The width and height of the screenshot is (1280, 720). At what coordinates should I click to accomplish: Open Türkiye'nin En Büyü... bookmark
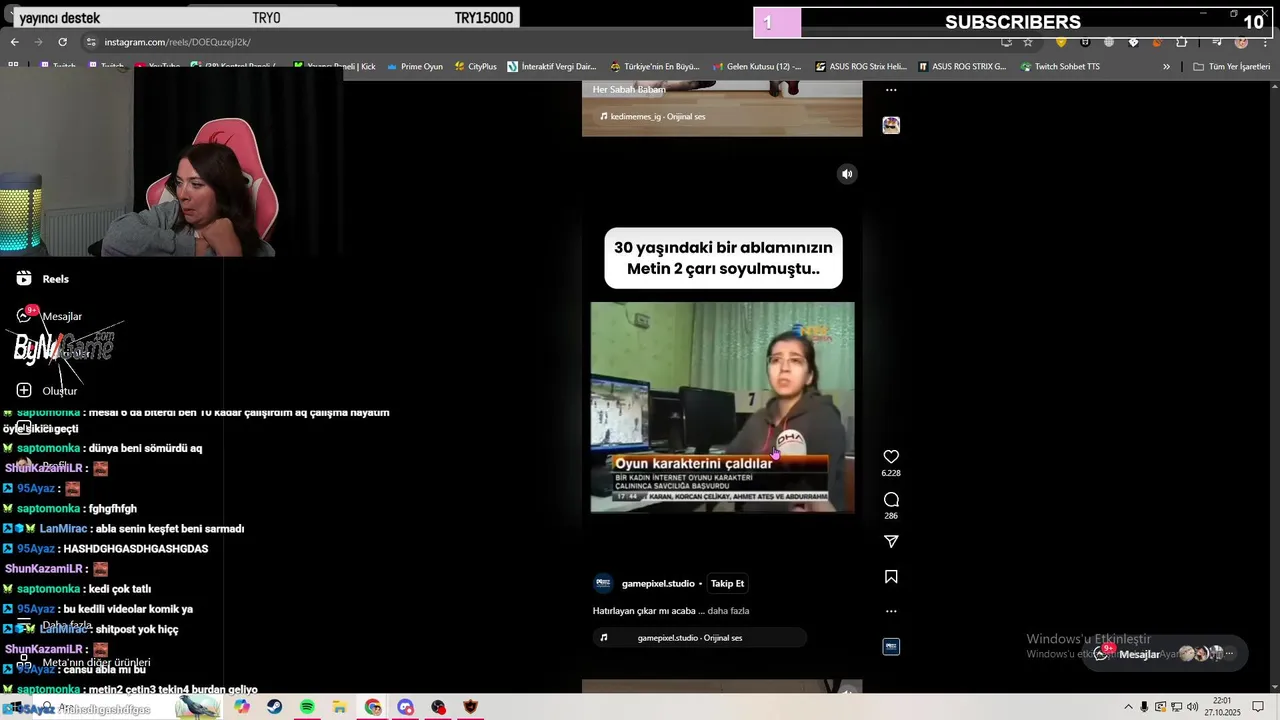pos(654,67)
